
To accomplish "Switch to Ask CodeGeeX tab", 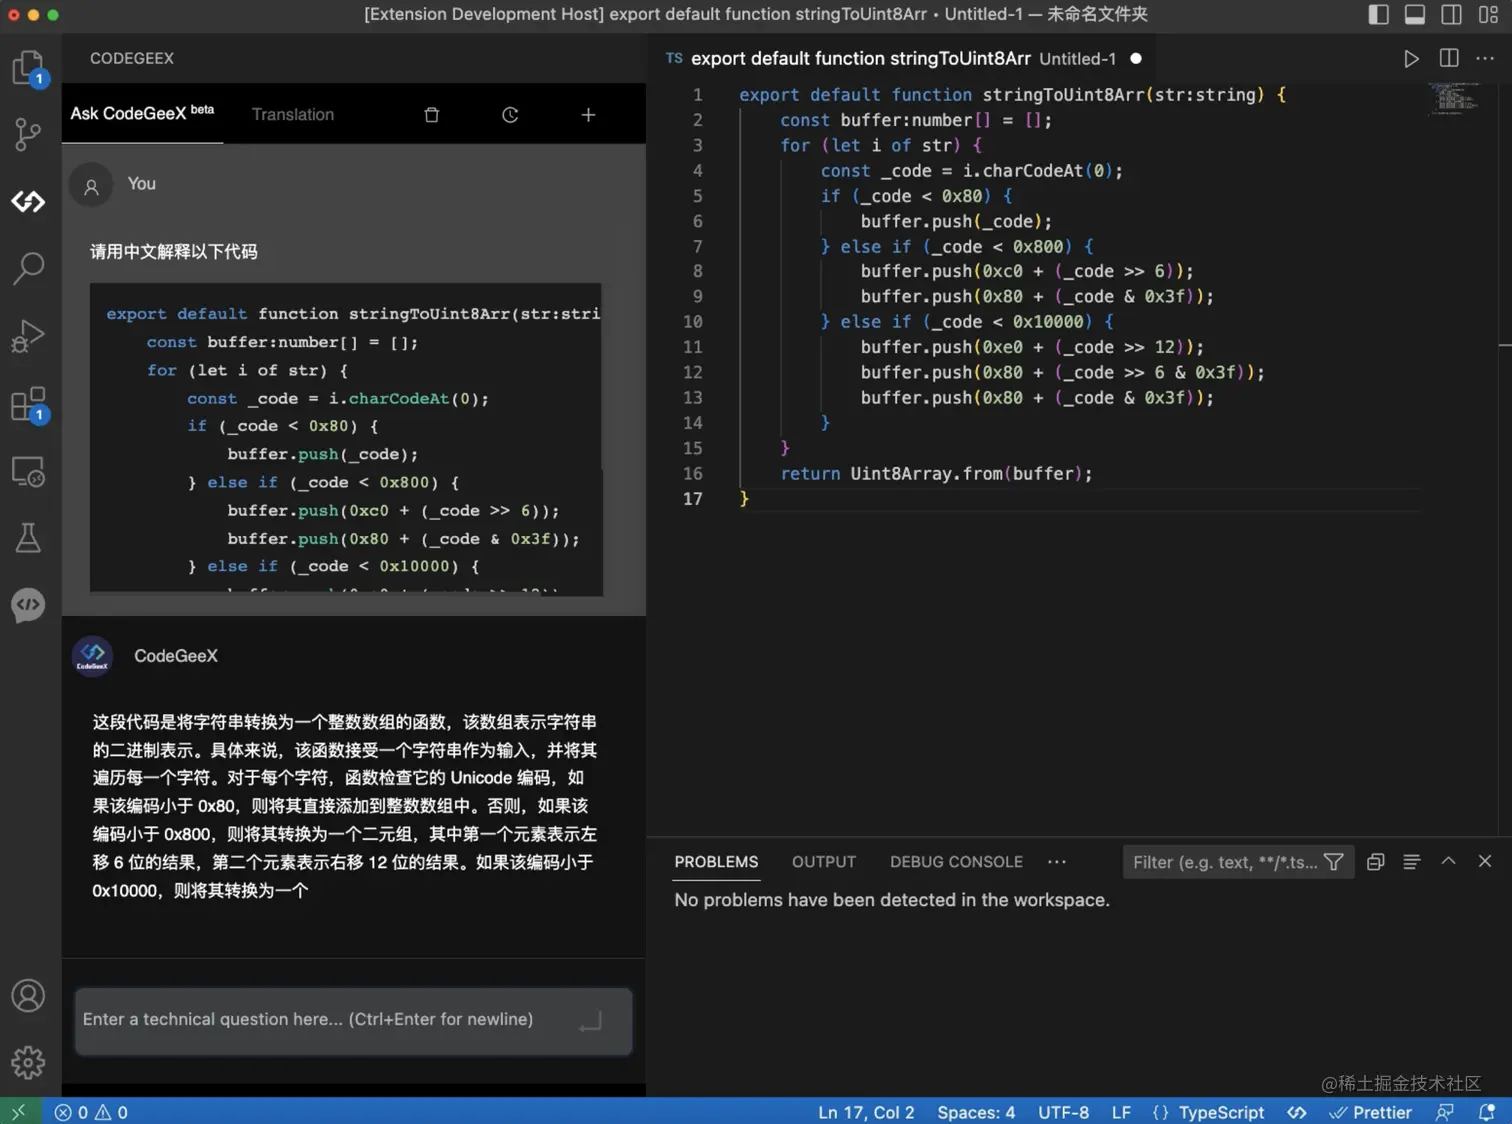I will pyautogui.click(x=142, y=114).
